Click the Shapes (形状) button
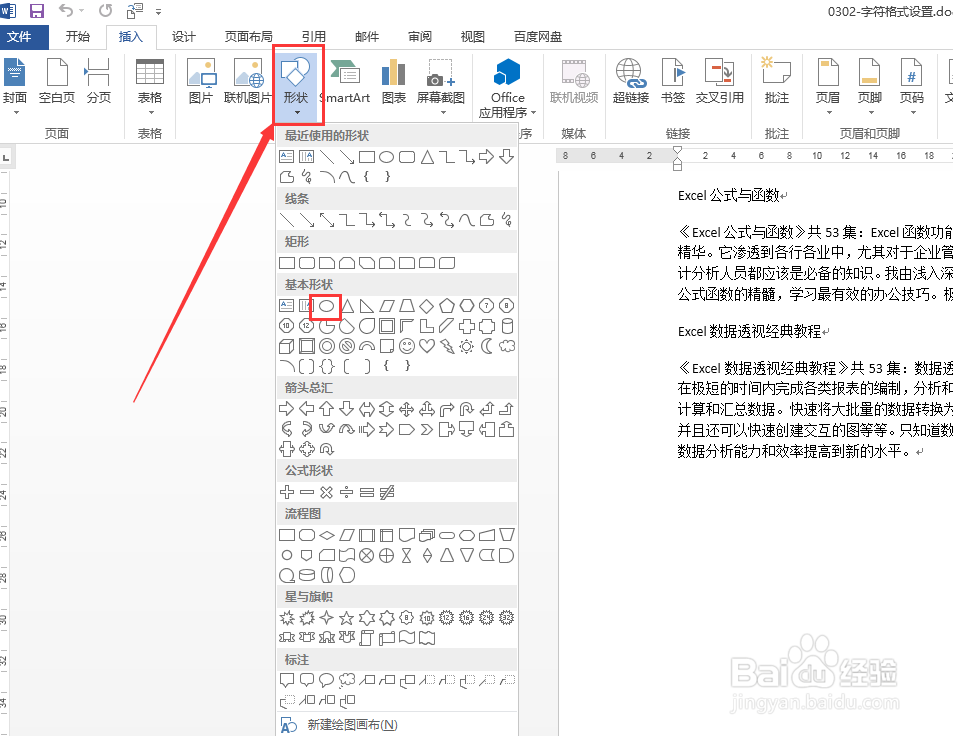The image size is (953, 736). tap(297, 85)
